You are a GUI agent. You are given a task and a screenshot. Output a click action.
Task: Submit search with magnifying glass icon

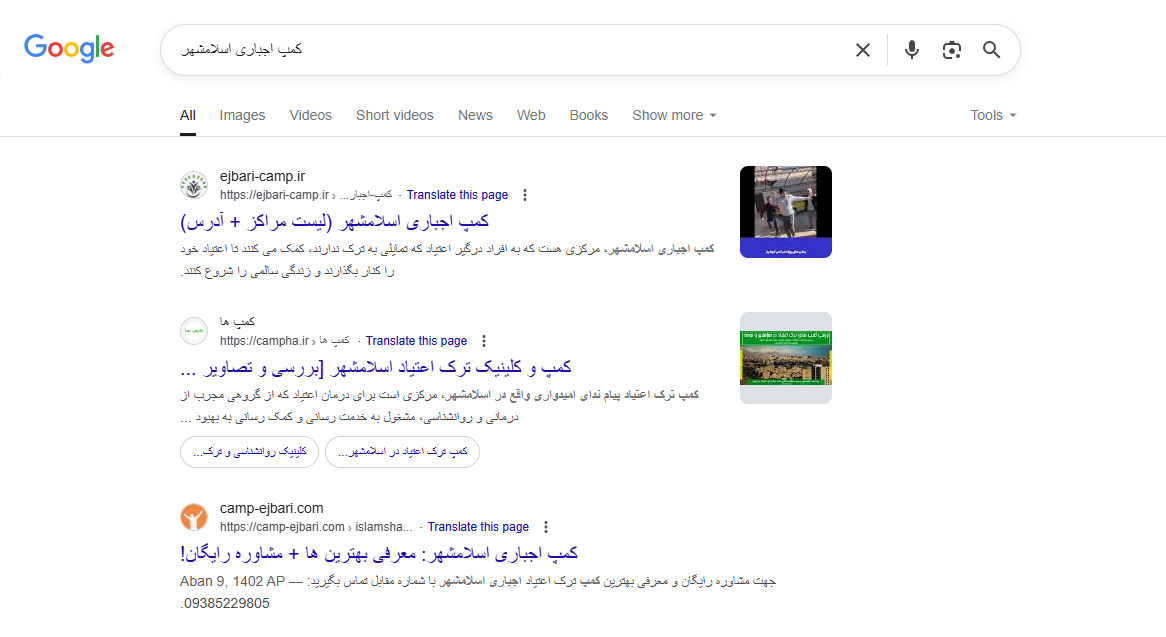pos(991,50)
